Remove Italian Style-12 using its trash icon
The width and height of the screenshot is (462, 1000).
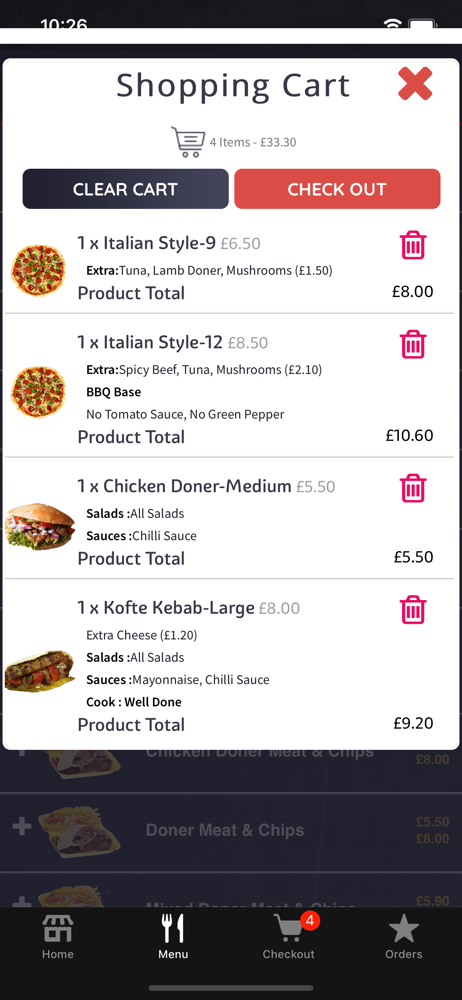(x=413, y=344)
